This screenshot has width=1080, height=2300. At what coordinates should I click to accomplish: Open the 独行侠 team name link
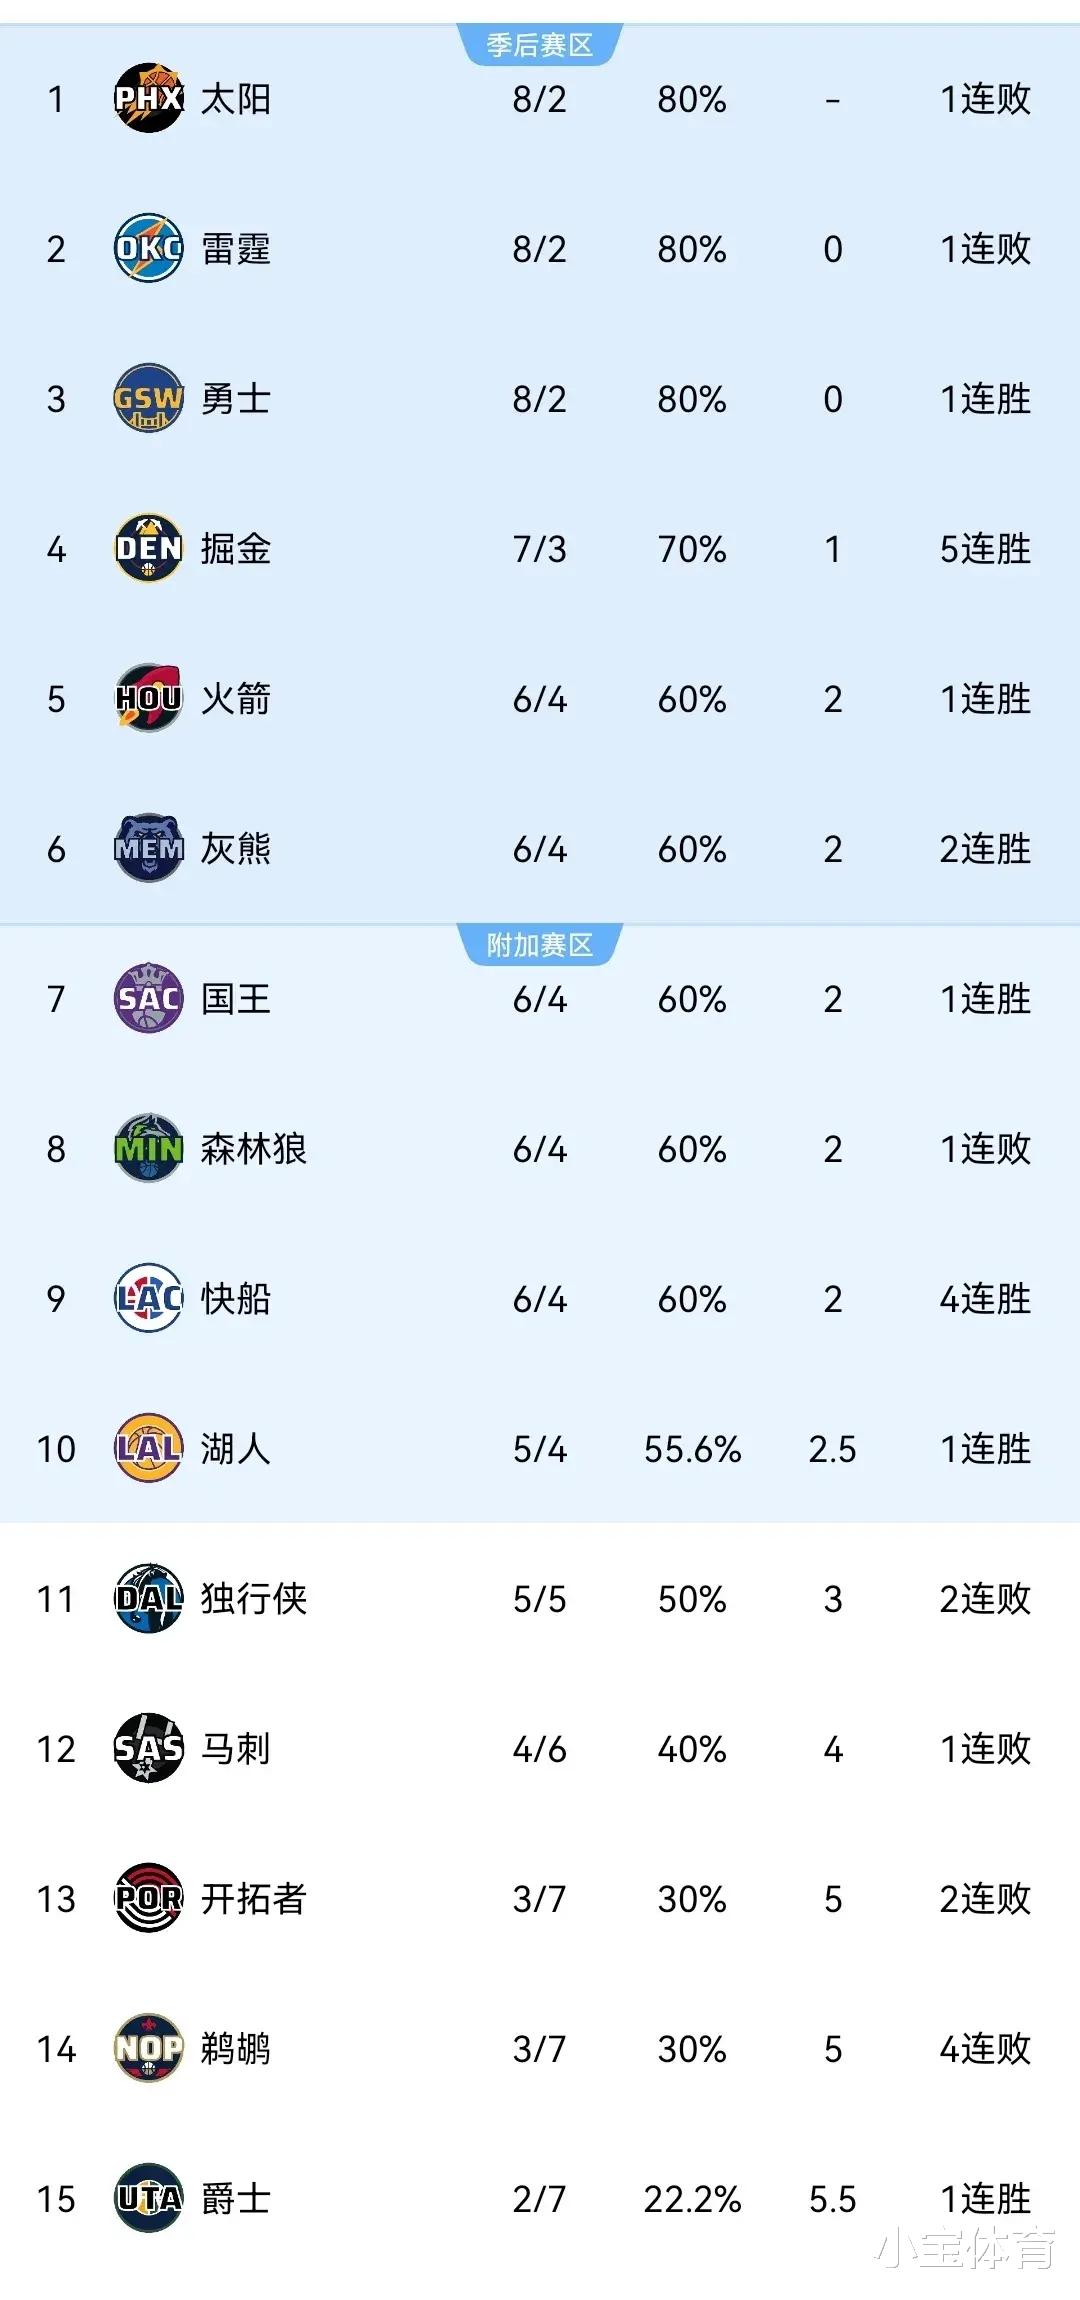254,1598
